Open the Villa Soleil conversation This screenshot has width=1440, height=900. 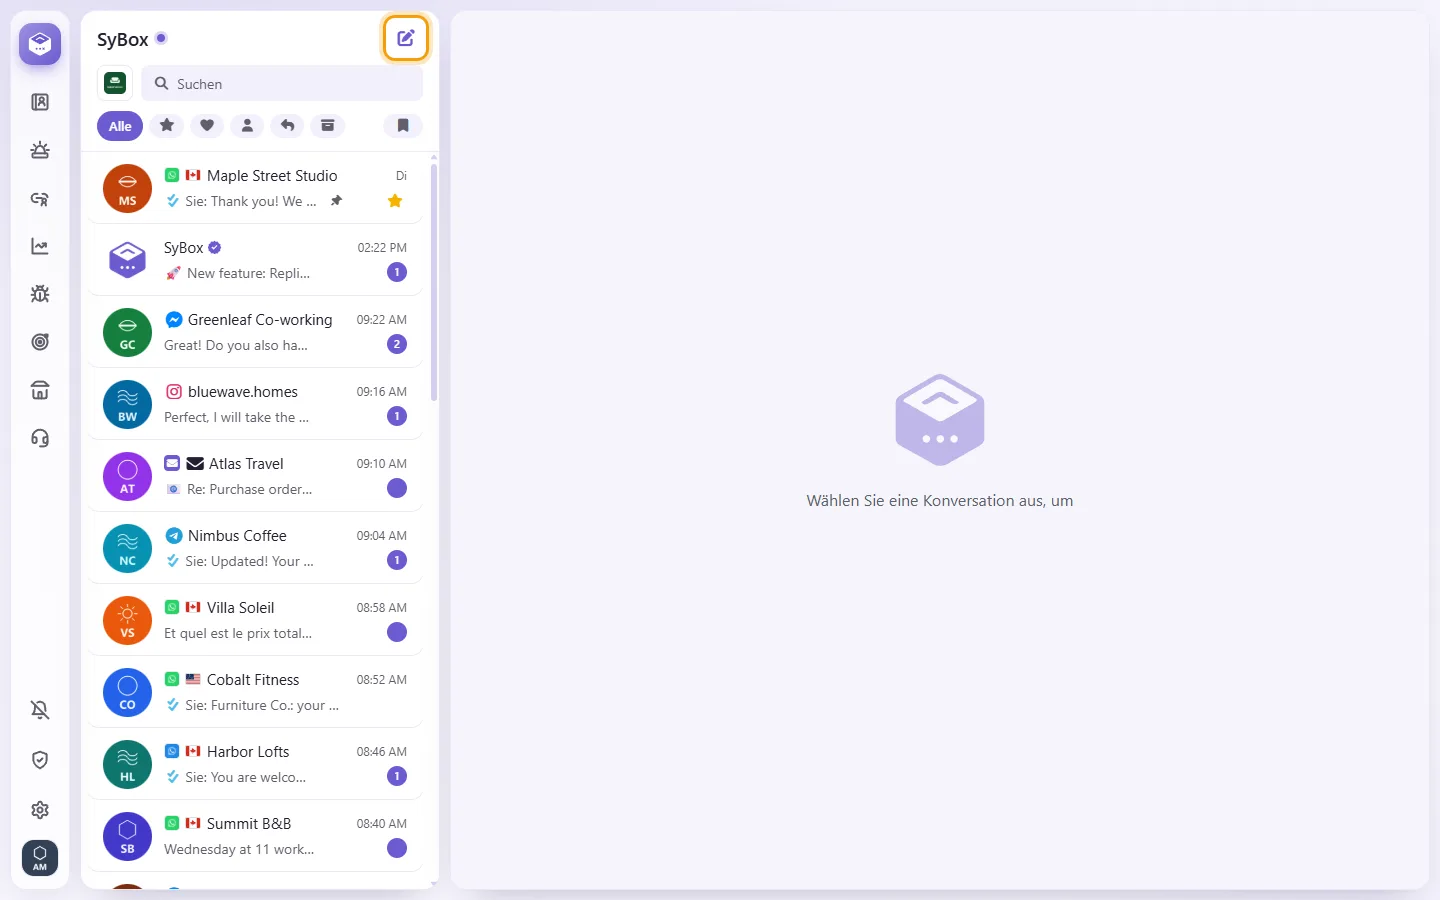coord(255,620)
